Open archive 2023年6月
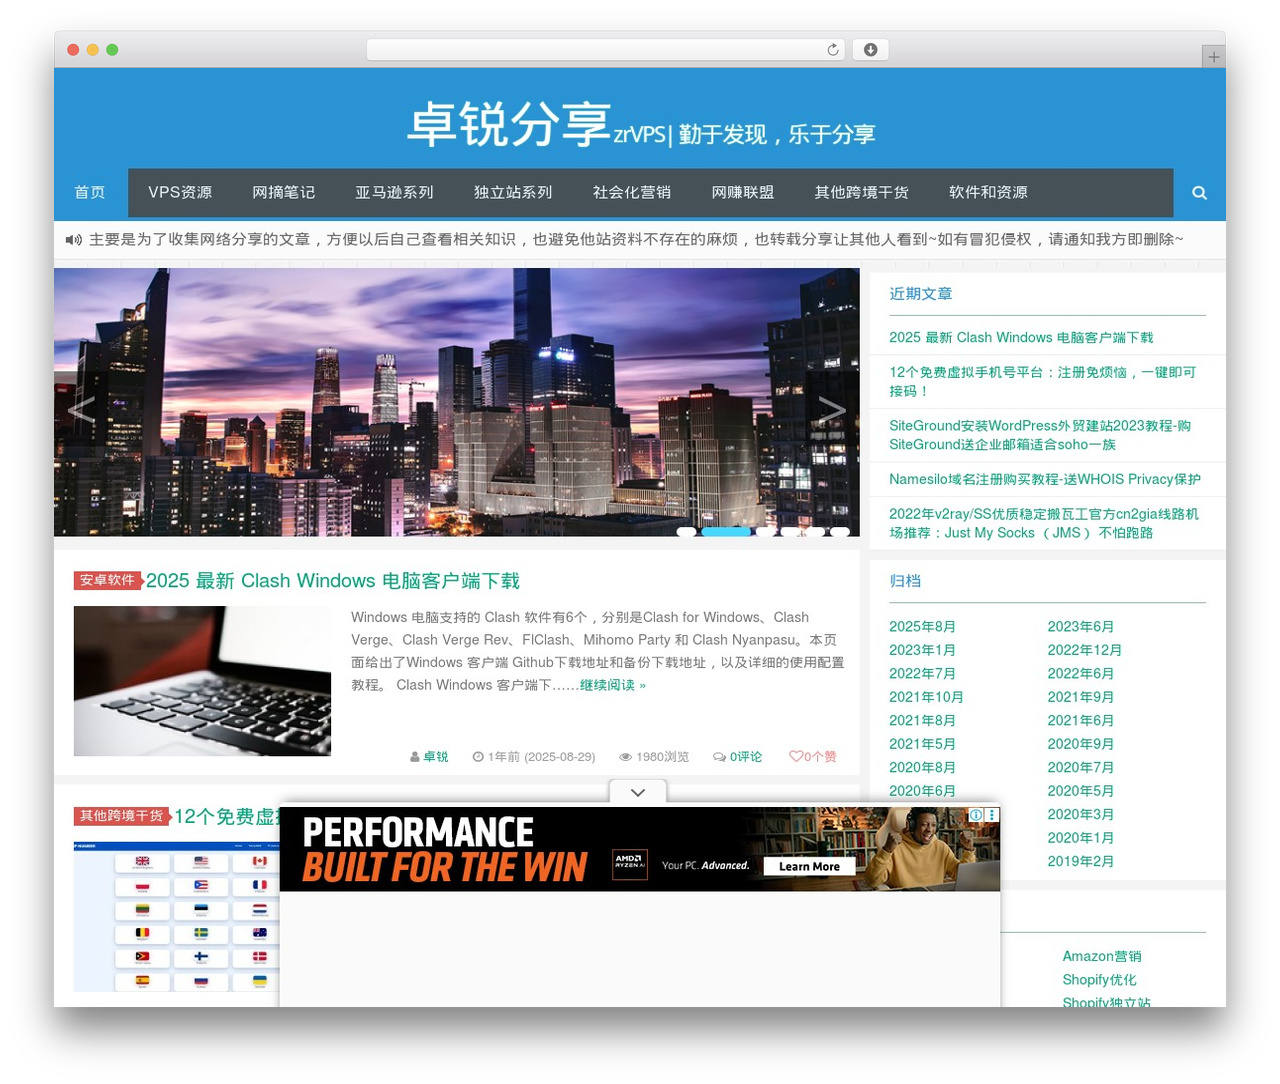 coord(1081,627)
